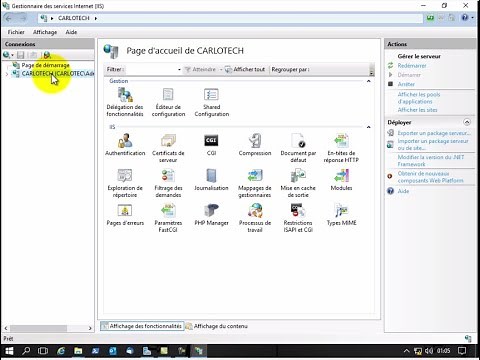Viewport: 480px width, 360px height.
Task: Click the Arrêter action
Action: [x=406, y=84]
